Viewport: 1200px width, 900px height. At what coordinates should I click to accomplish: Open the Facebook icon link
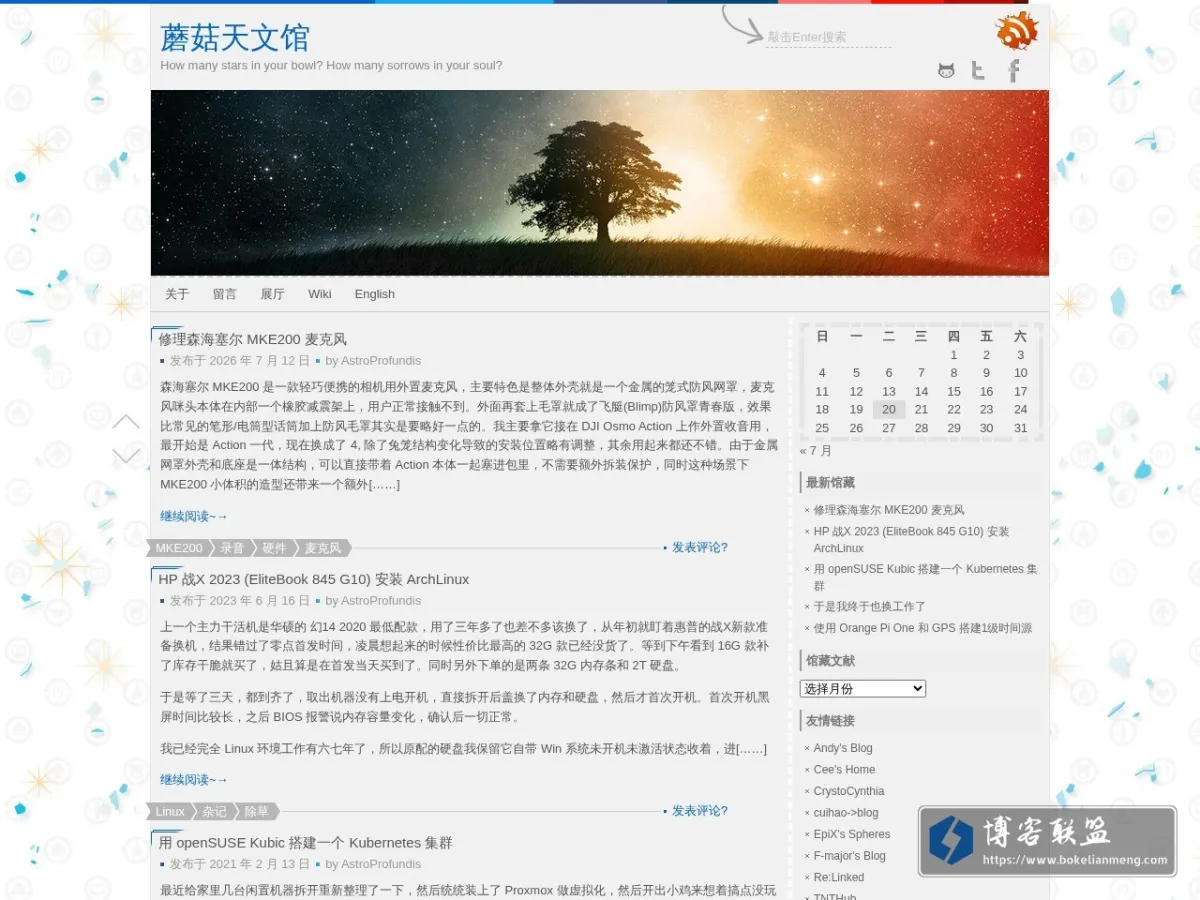click(1013, 71)
